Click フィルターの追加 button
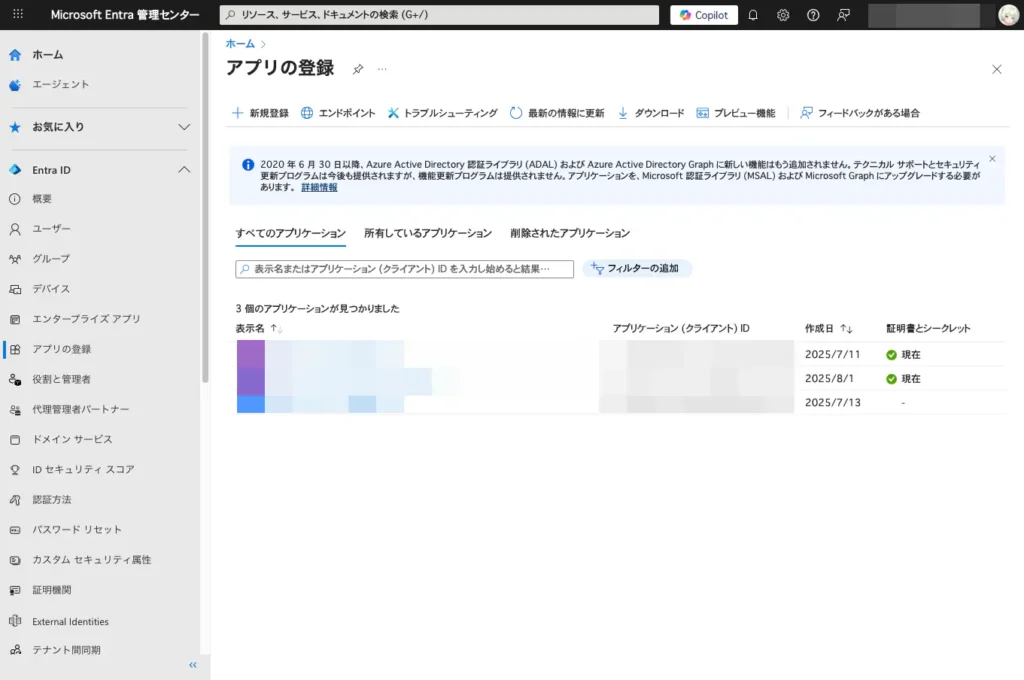Image resolution: width=1024 pixels, height=680 pixels. tap(637, 268)
